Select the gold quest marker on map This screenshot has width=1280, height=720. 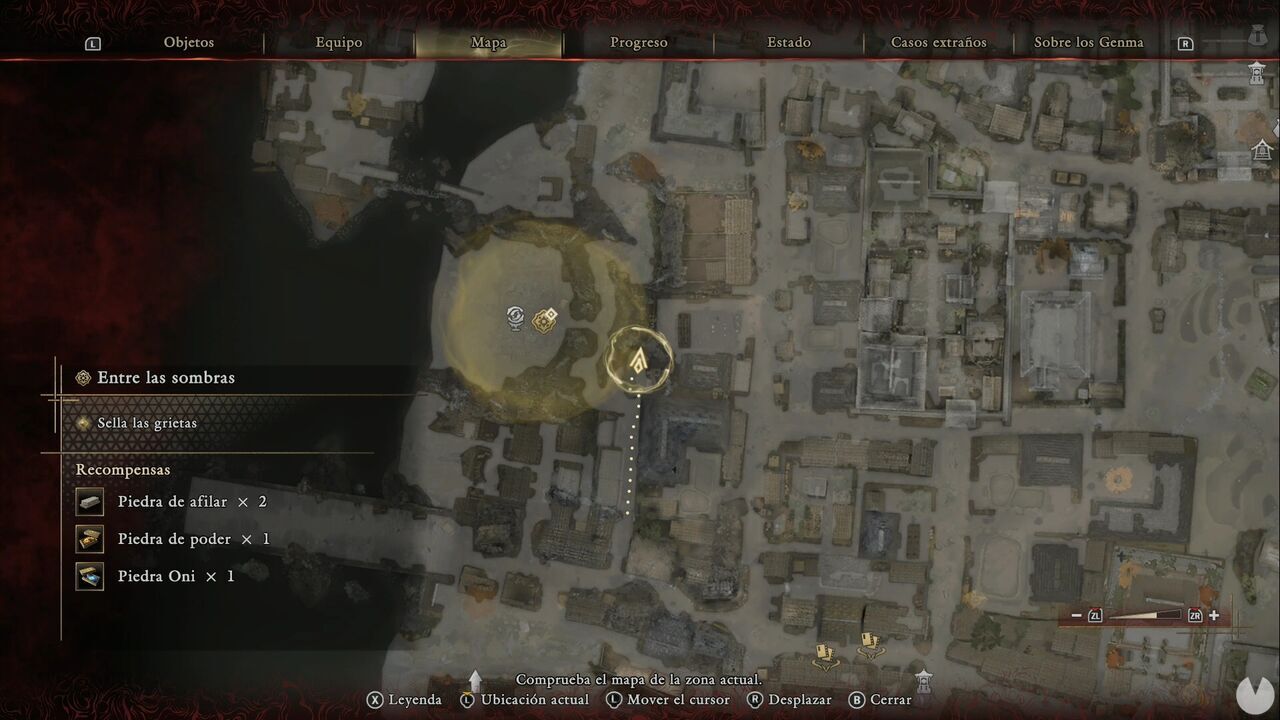pos(545,319)
